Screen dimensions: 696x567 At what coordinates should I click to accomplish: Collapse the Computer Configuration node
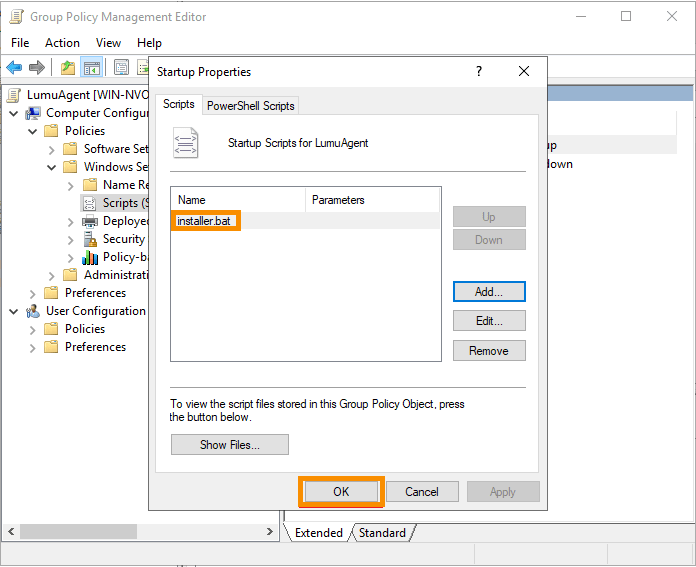14,114
